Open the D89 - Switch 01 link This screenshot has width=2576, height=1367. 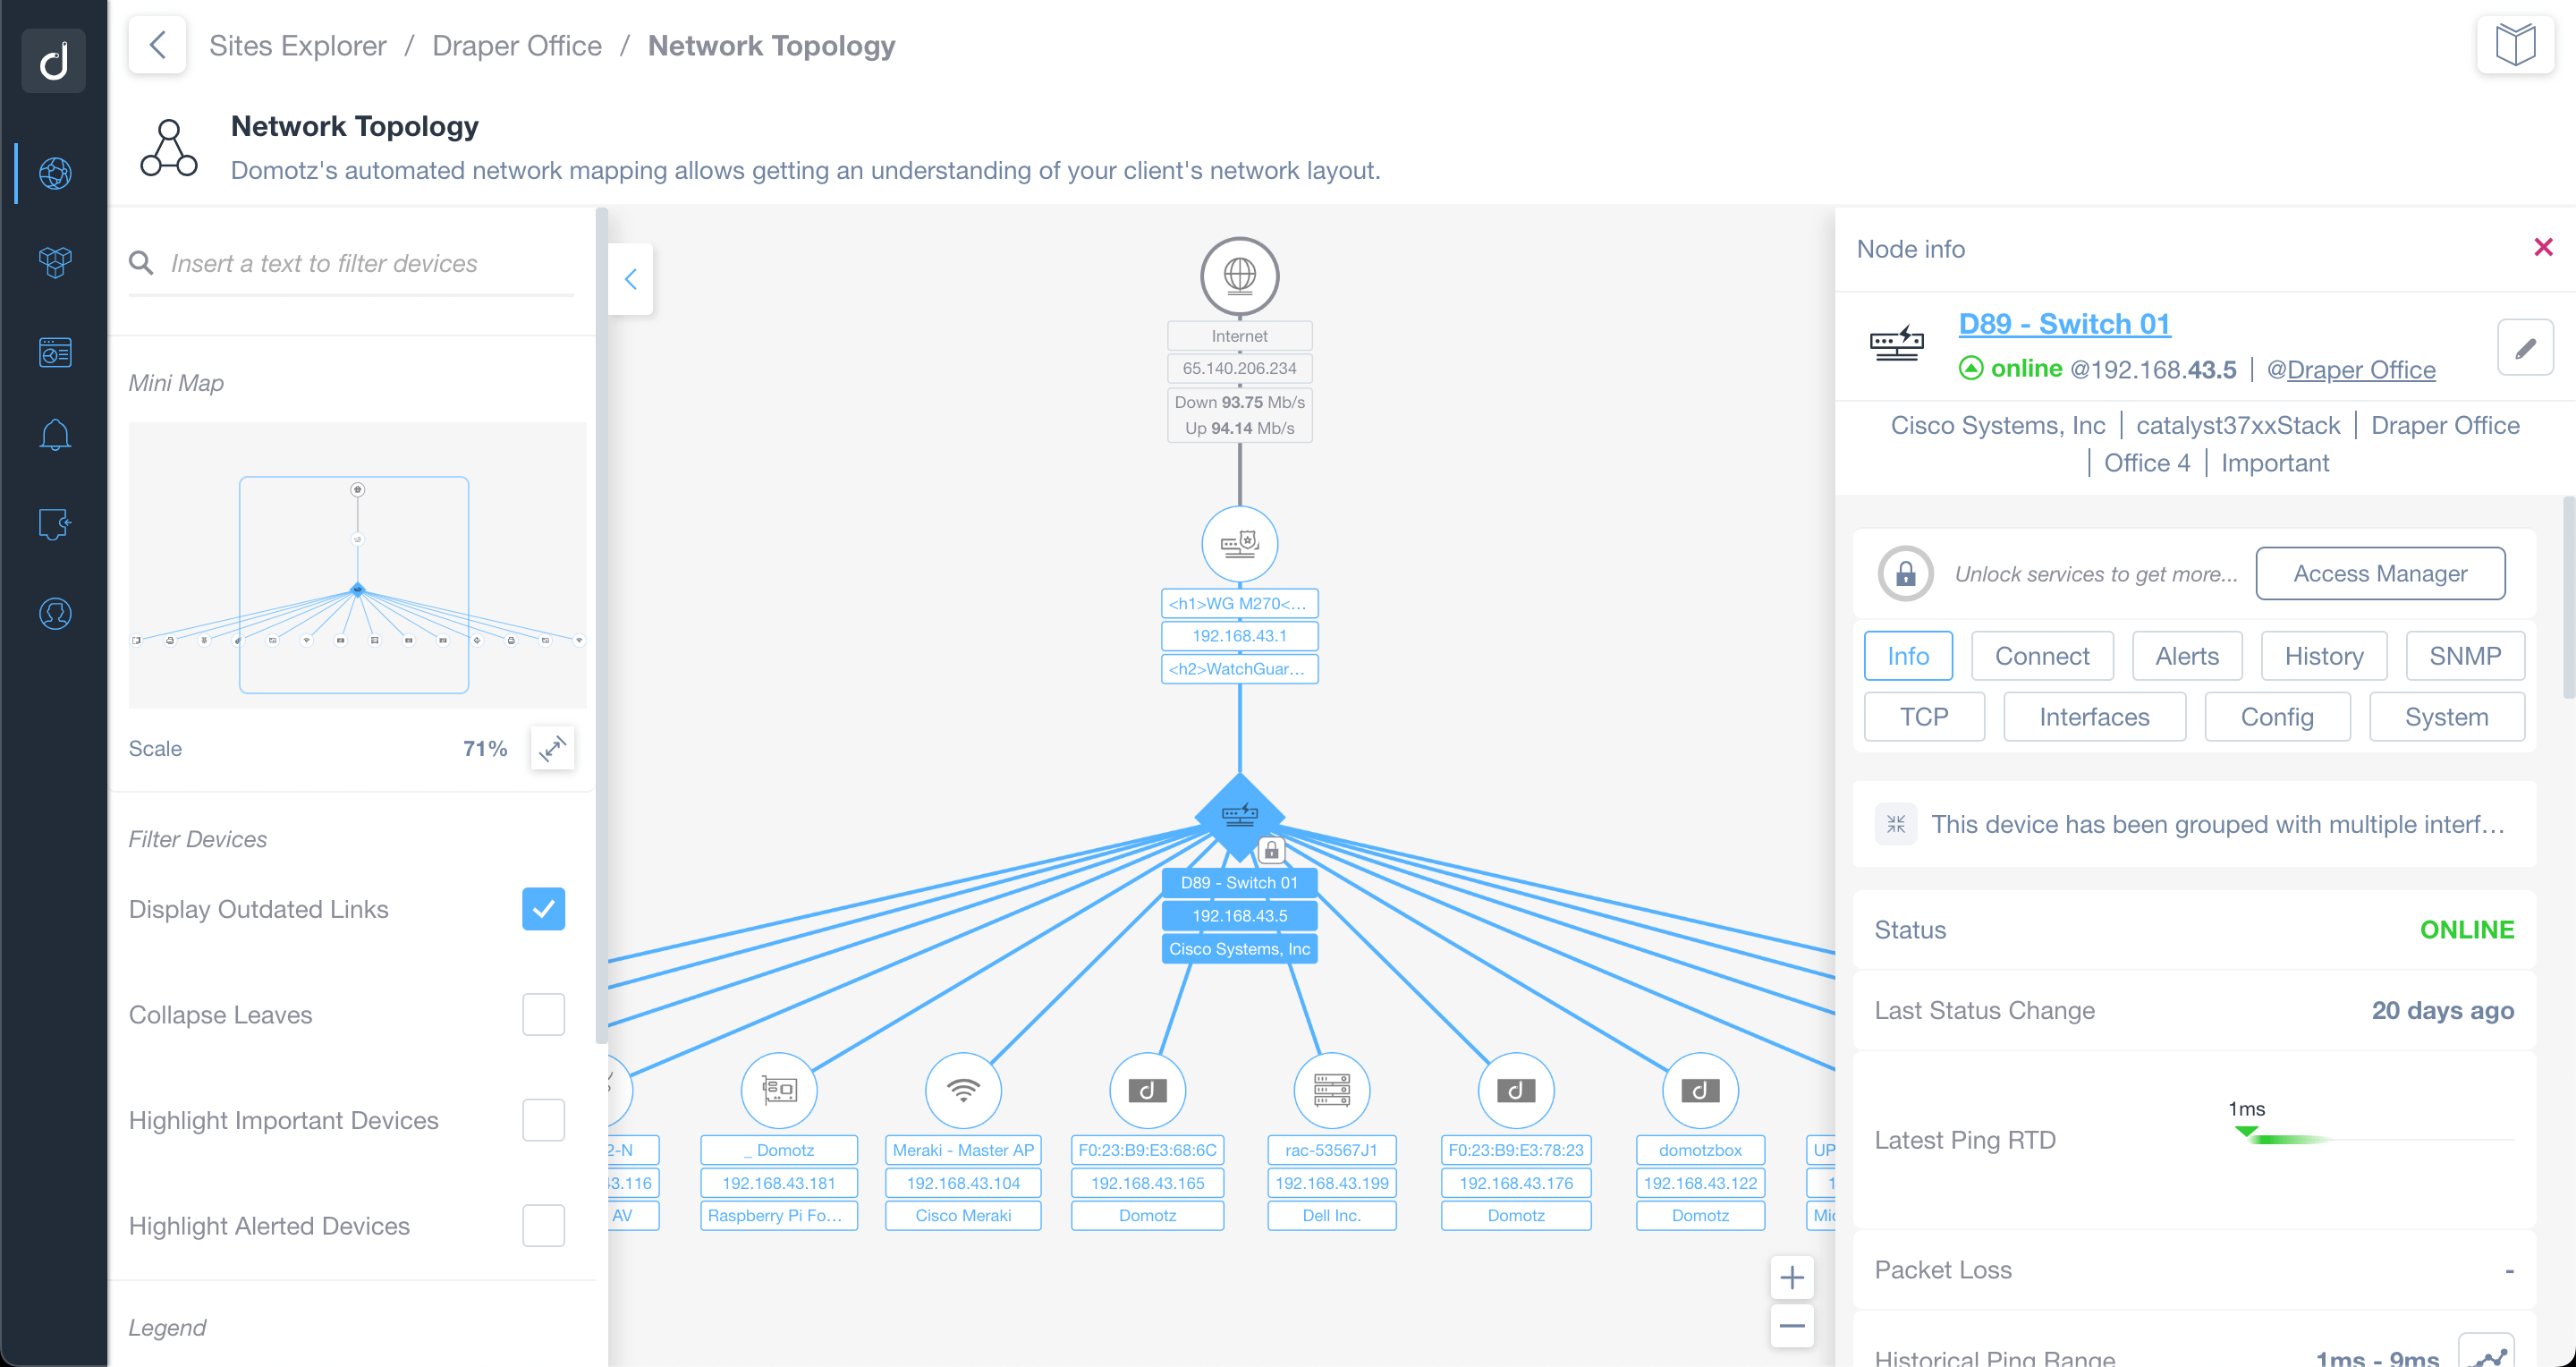2064,324
